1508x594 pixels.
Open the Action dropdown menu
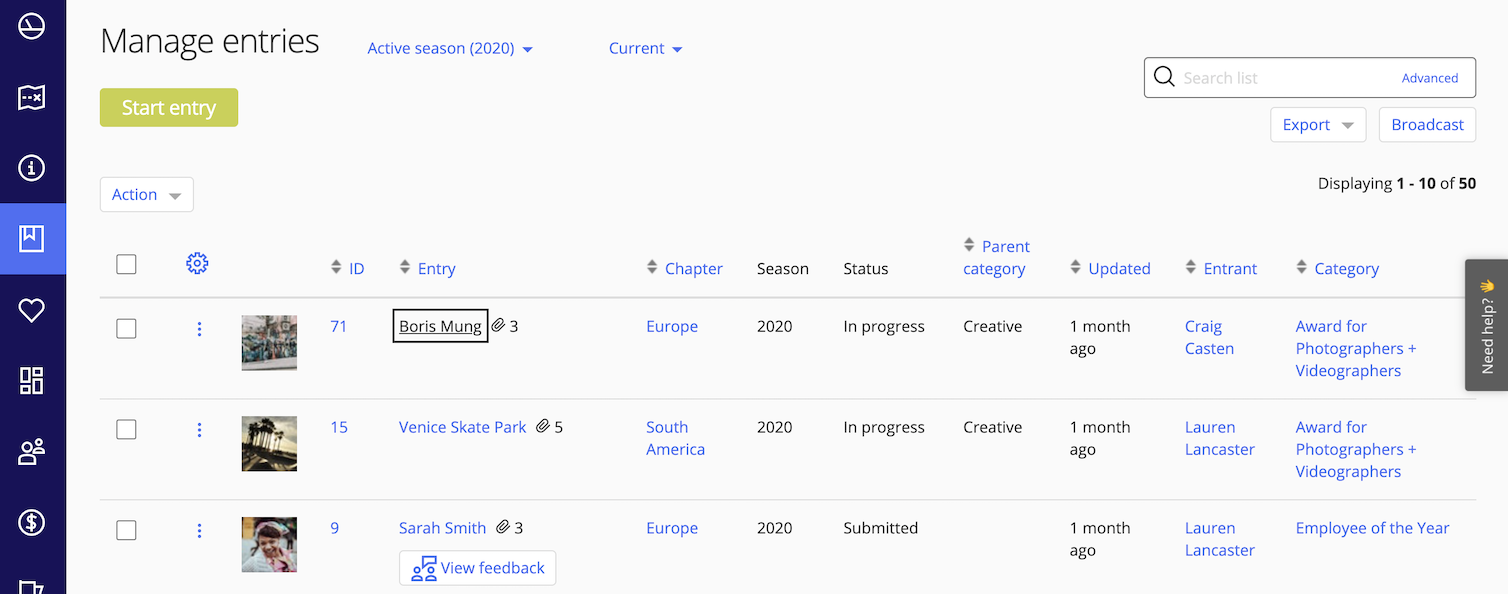[146, 194]
